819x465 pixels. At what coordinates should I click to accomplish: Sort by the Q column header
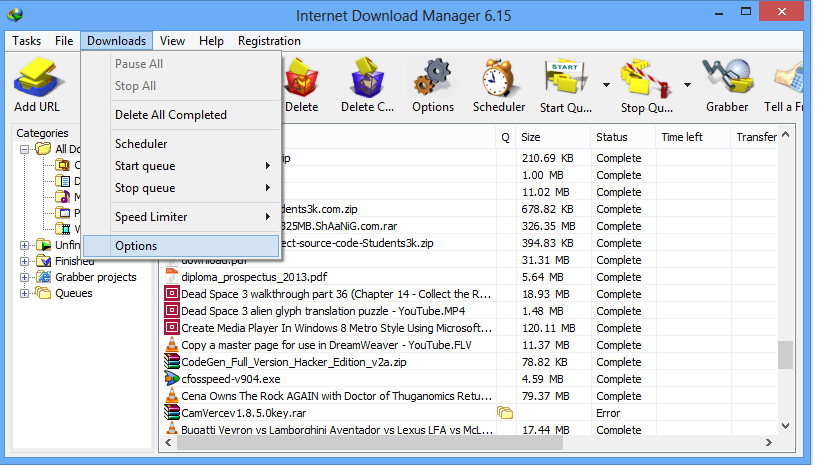505,137
